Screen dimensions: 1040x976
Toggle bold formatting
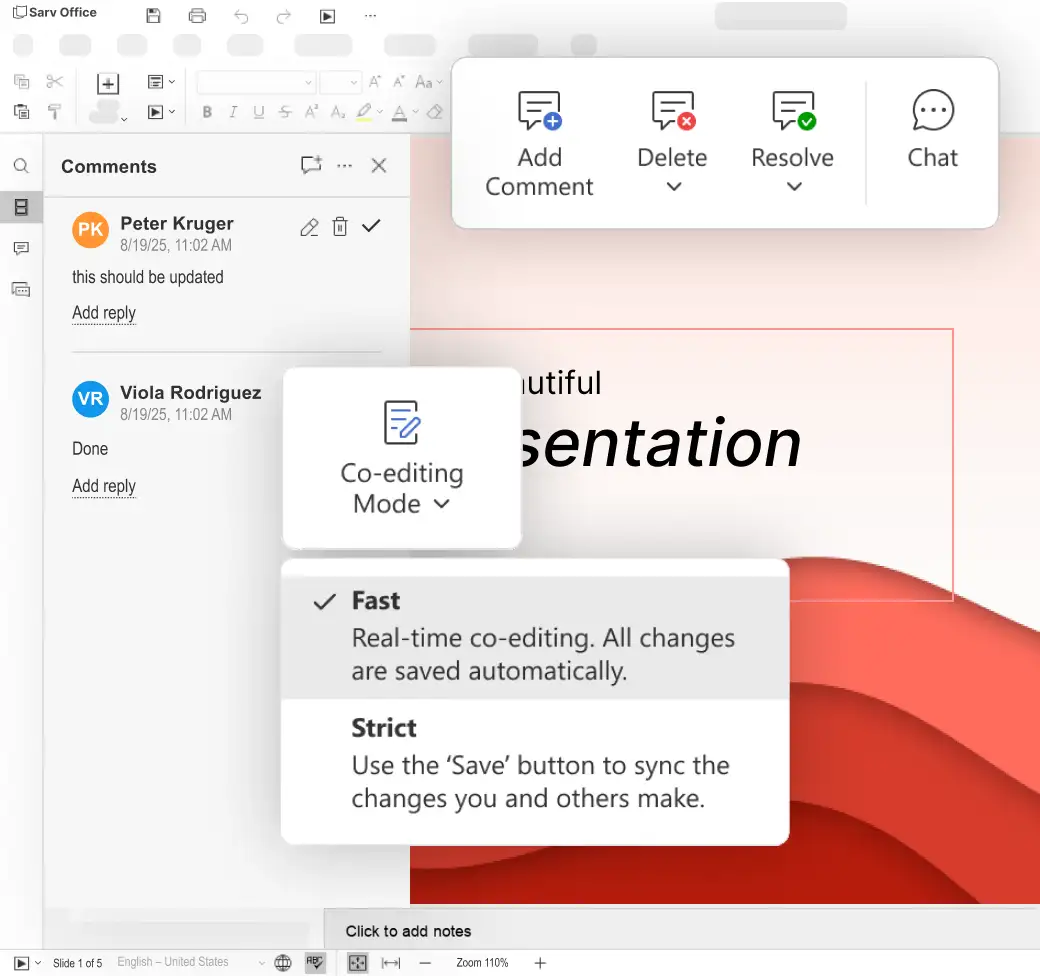click(207, 112)
